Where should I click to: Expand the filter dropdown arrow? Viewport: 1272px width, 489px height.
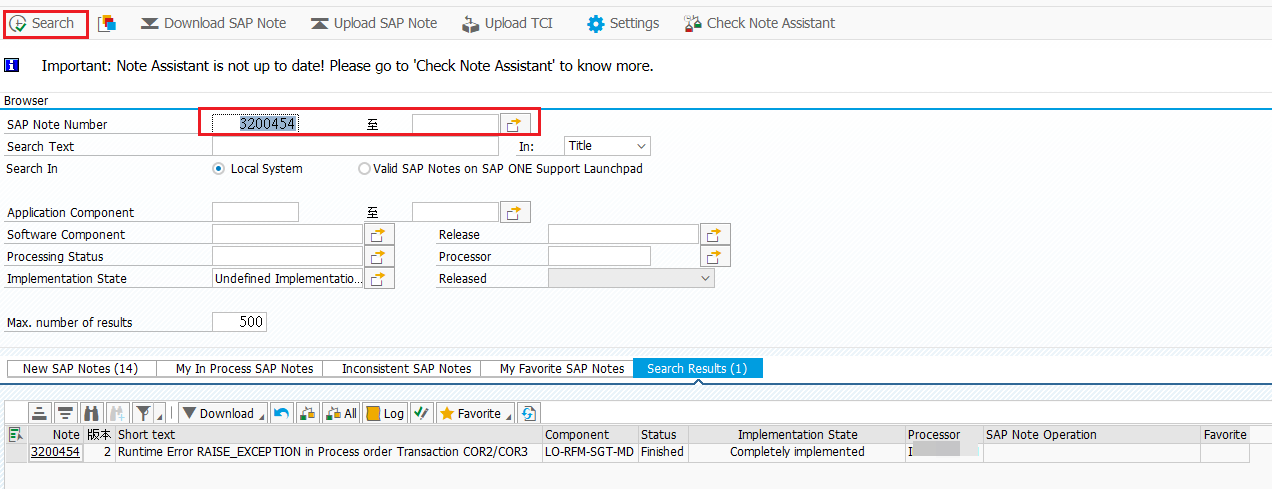[160, 414]
